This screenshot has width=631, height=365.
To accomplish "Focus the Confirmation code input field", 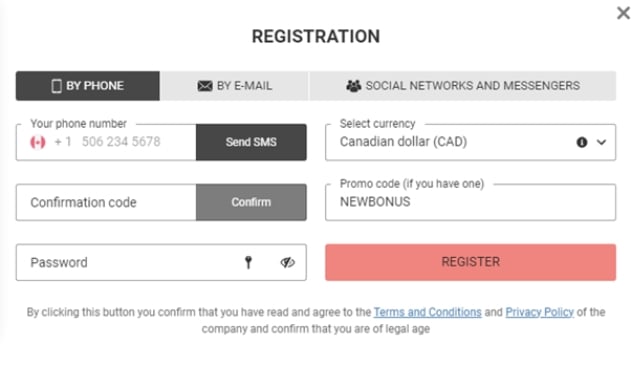I will coord(106,202).
